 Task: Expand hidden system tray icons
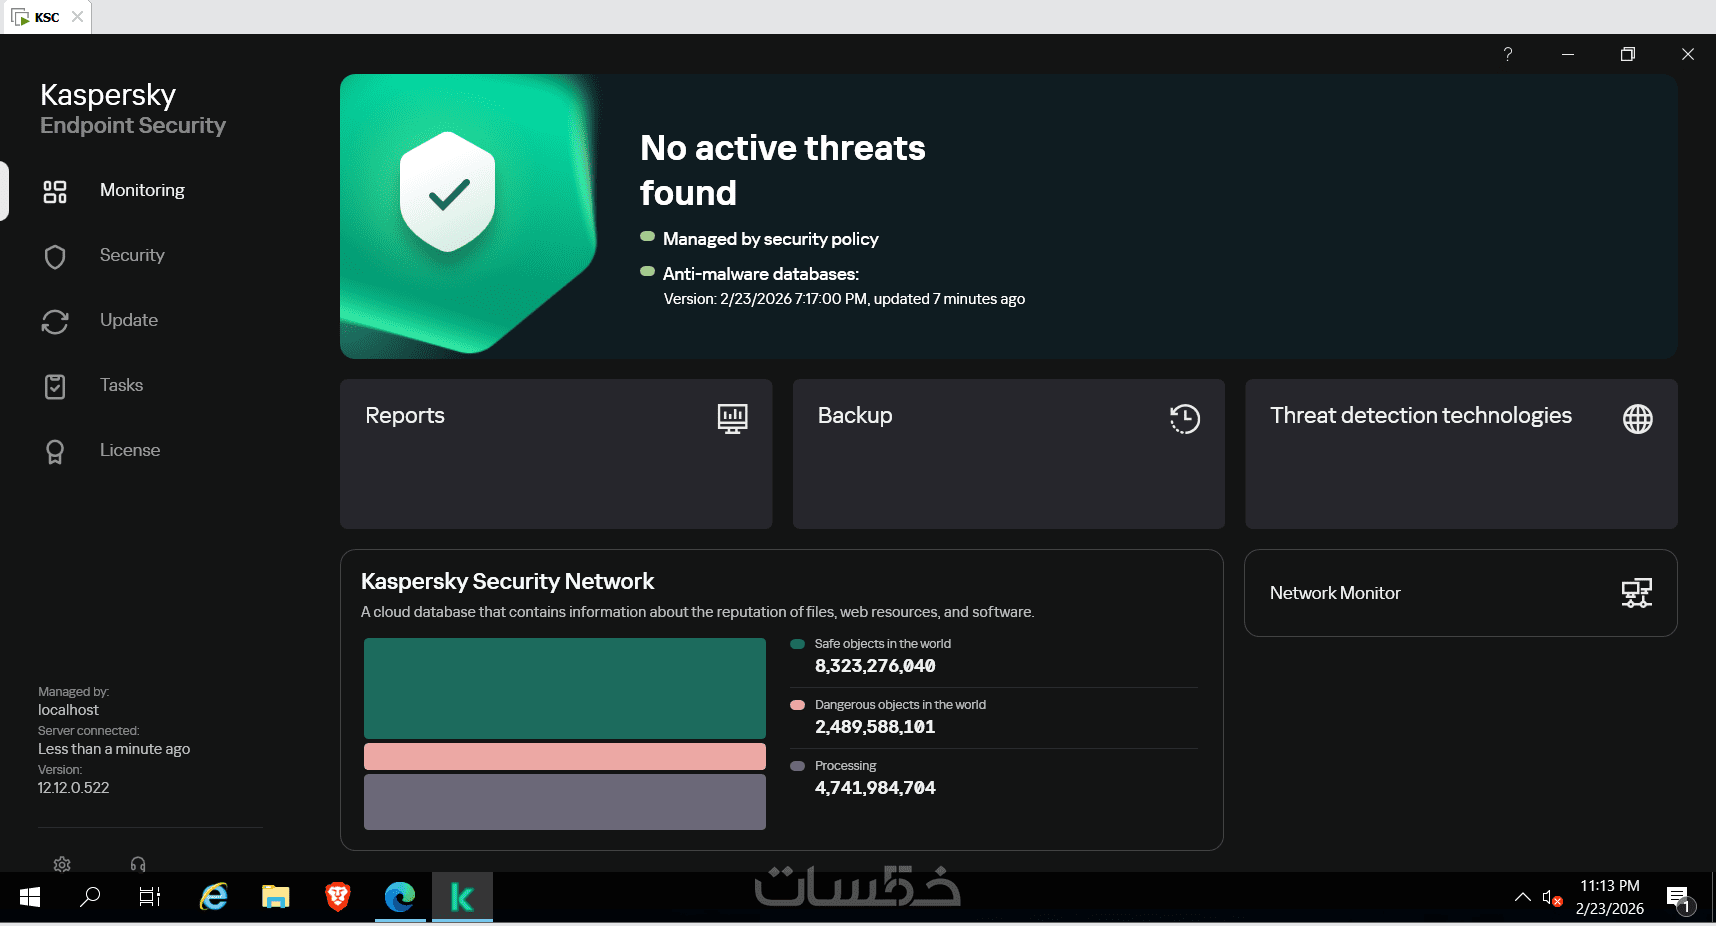click(1522, 897)
